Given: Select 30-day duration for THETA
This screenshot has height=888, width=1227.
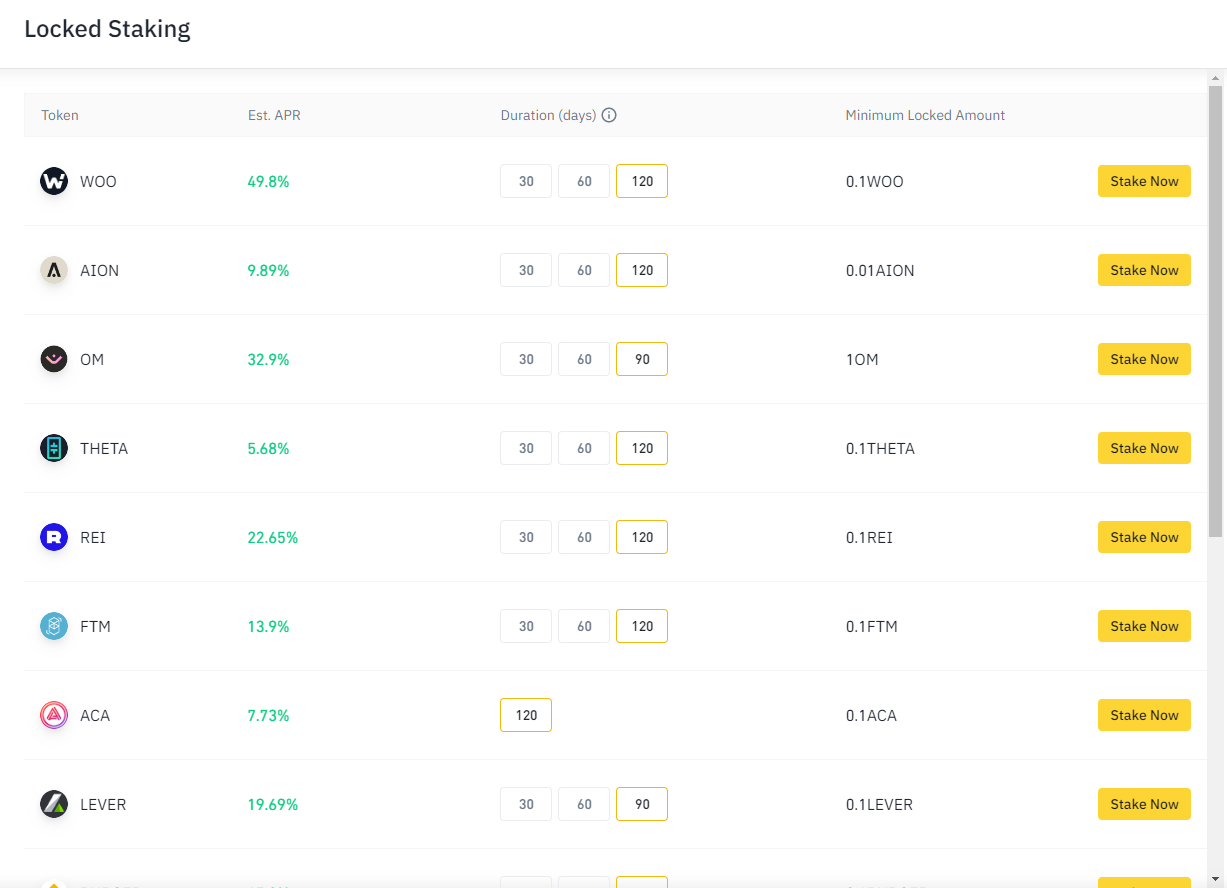Looking at the screenshot, I should pos(526,448).
